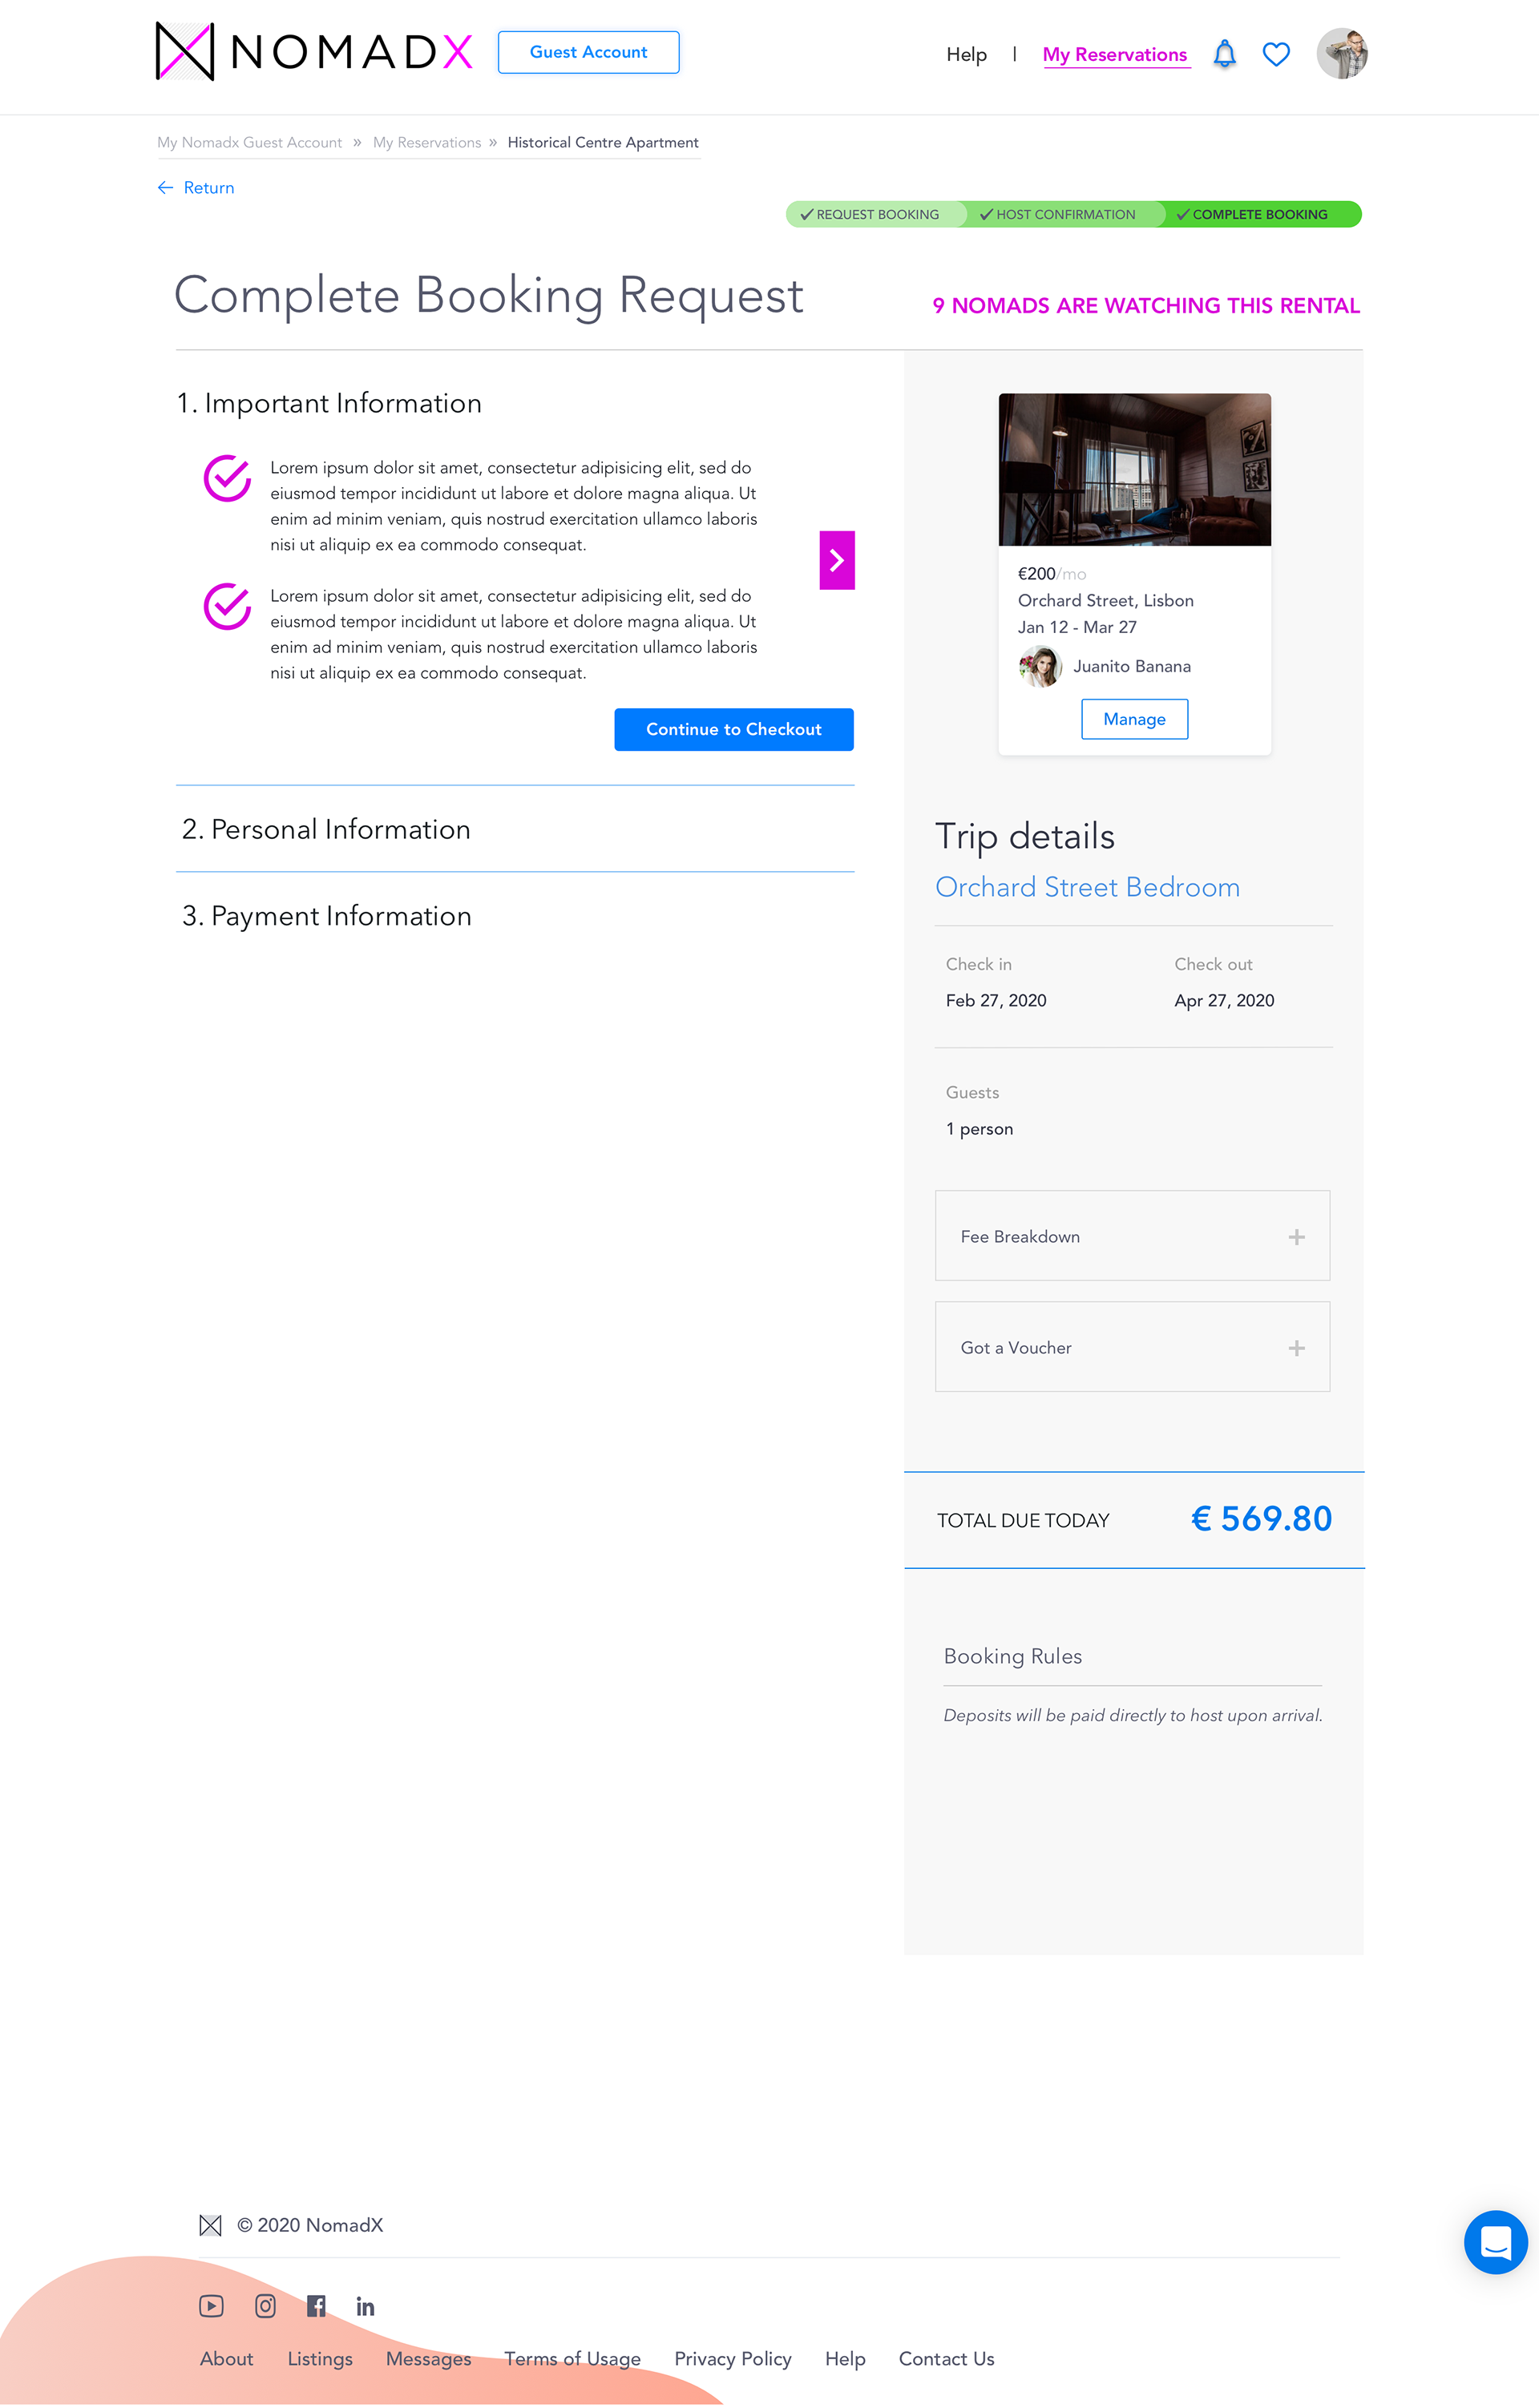
Task: Expand the Personal Information step
Action: click(x=326, y=829)
